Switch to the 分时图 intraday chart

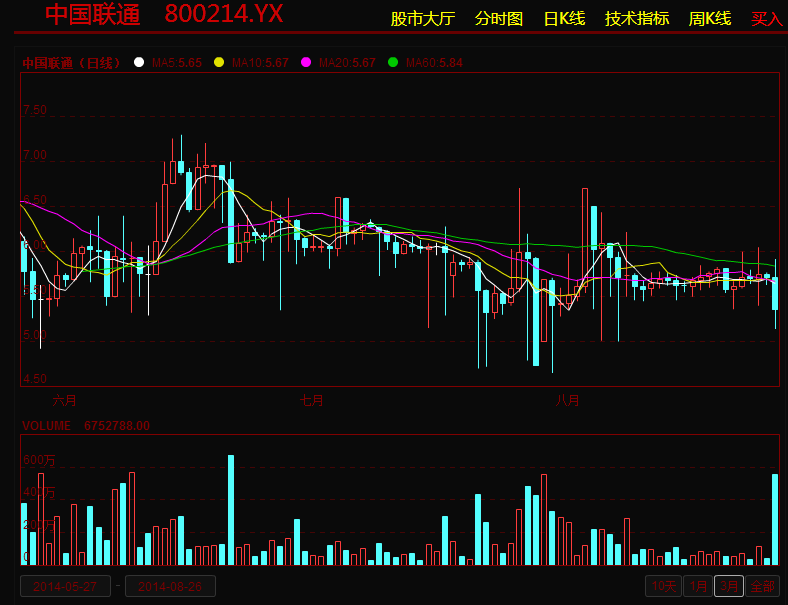tap(498, 19)
